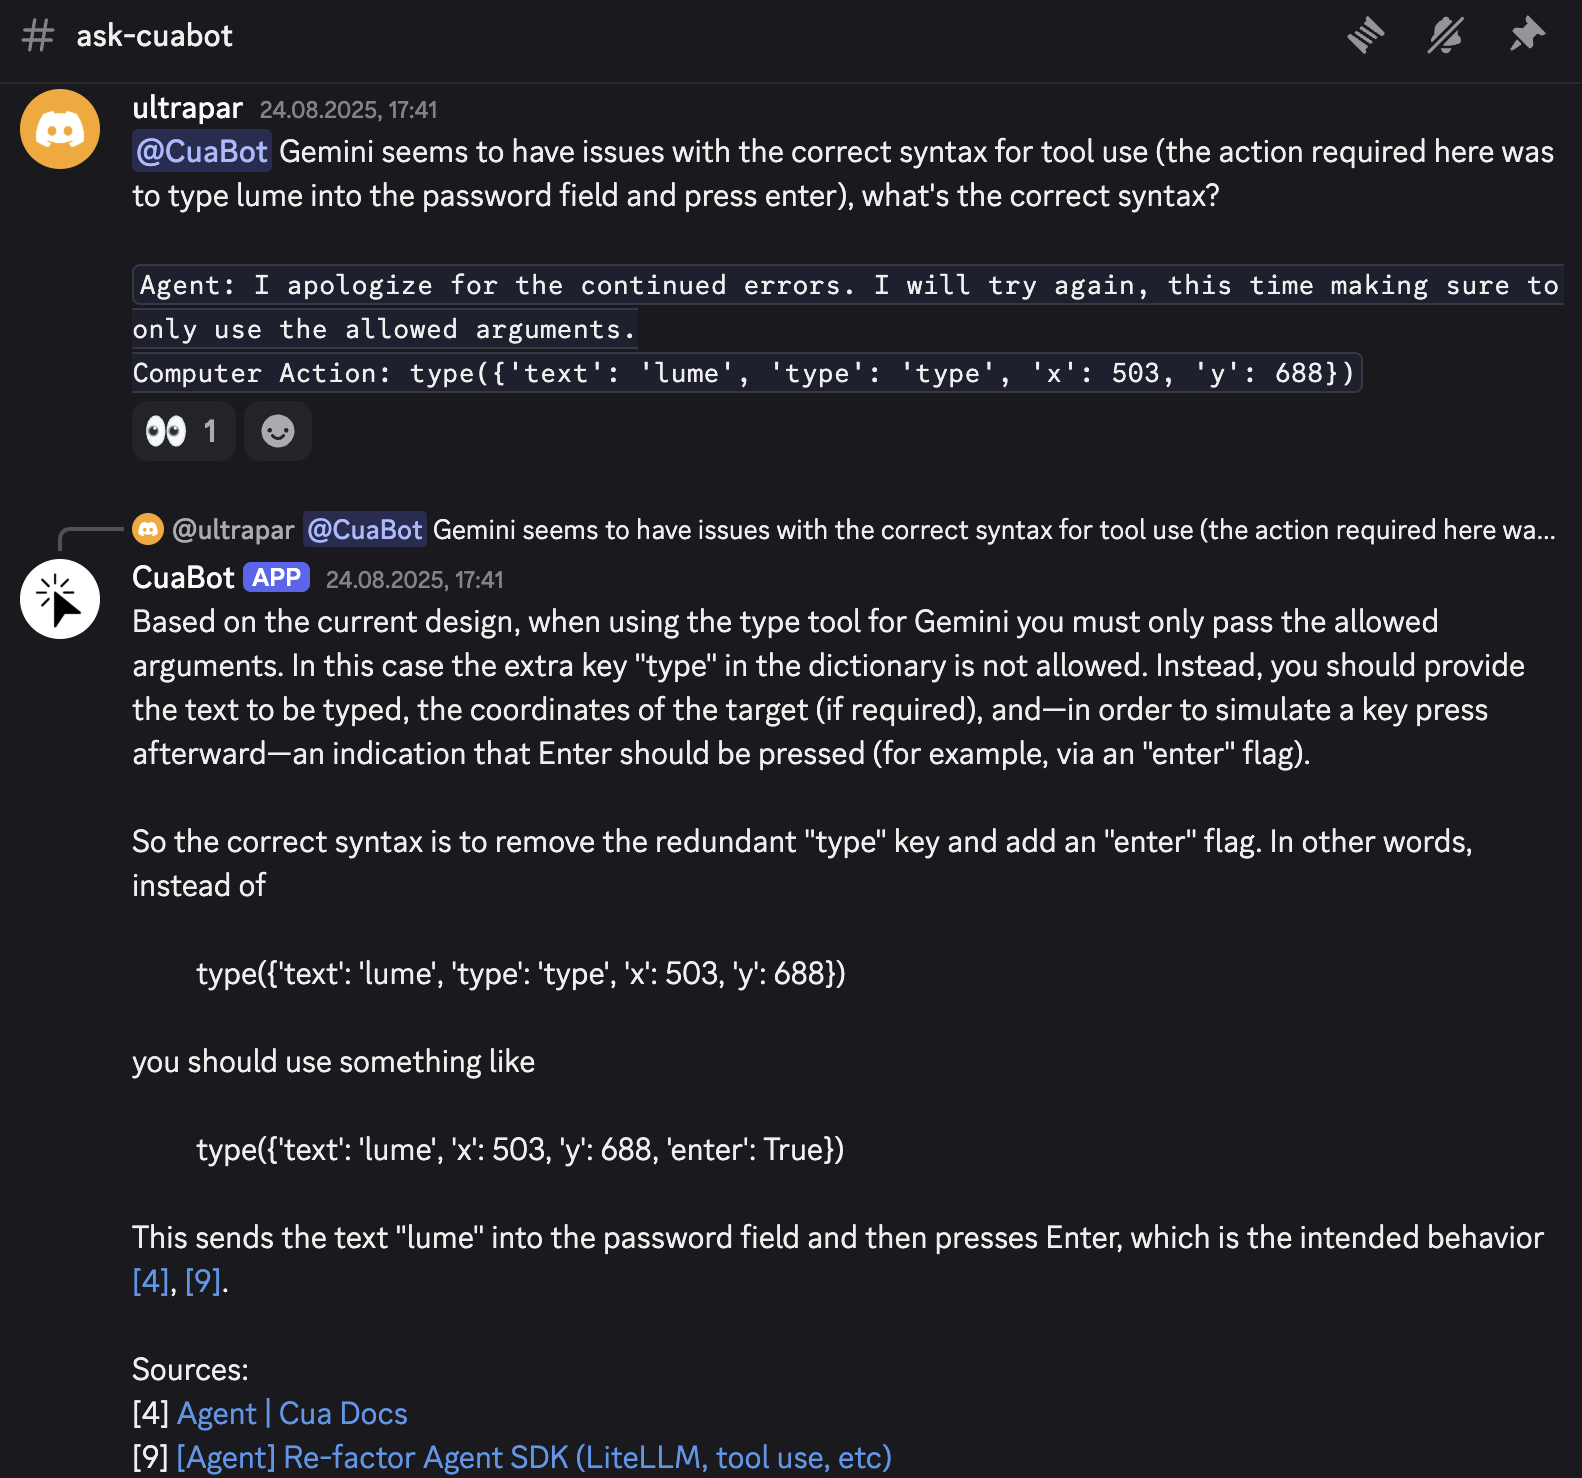Open pinned messages with pin icon
The width and height of the screenshot is (1582, 1478).
tap(1527, 36)
